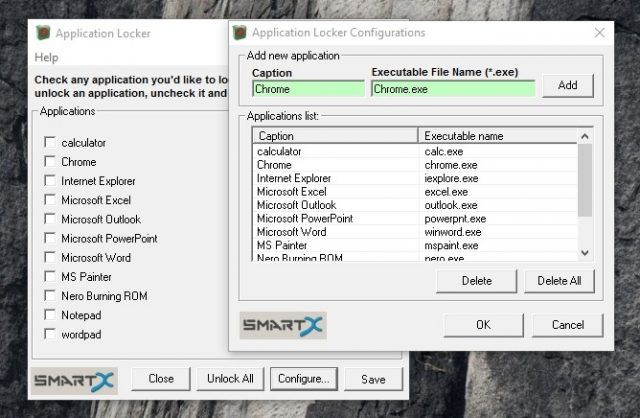Click the Close button in Application Locker

(x=161, y=379)
